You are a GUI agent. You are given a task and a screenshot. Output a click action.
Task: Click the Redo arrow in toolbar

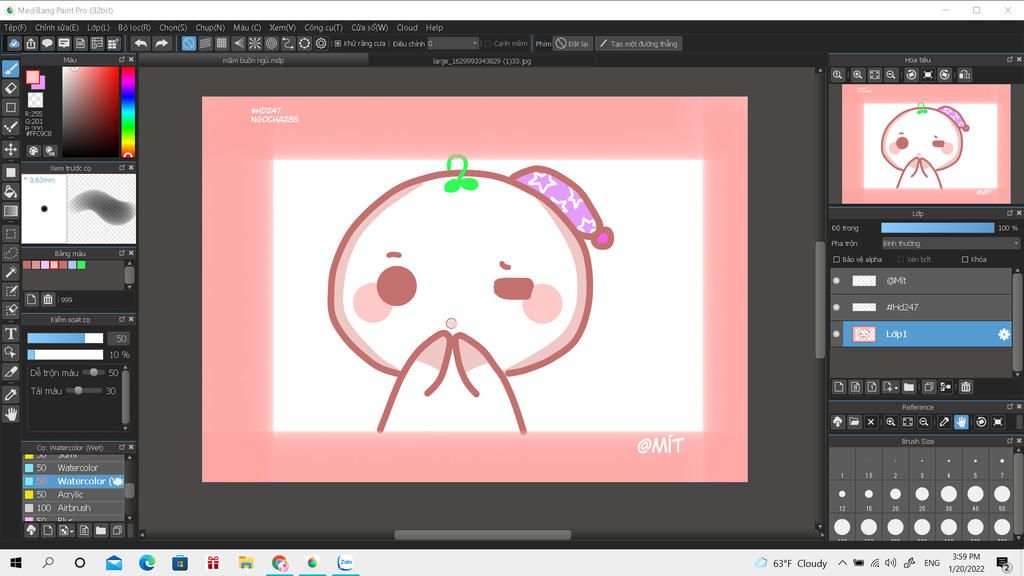pos(161,44)
